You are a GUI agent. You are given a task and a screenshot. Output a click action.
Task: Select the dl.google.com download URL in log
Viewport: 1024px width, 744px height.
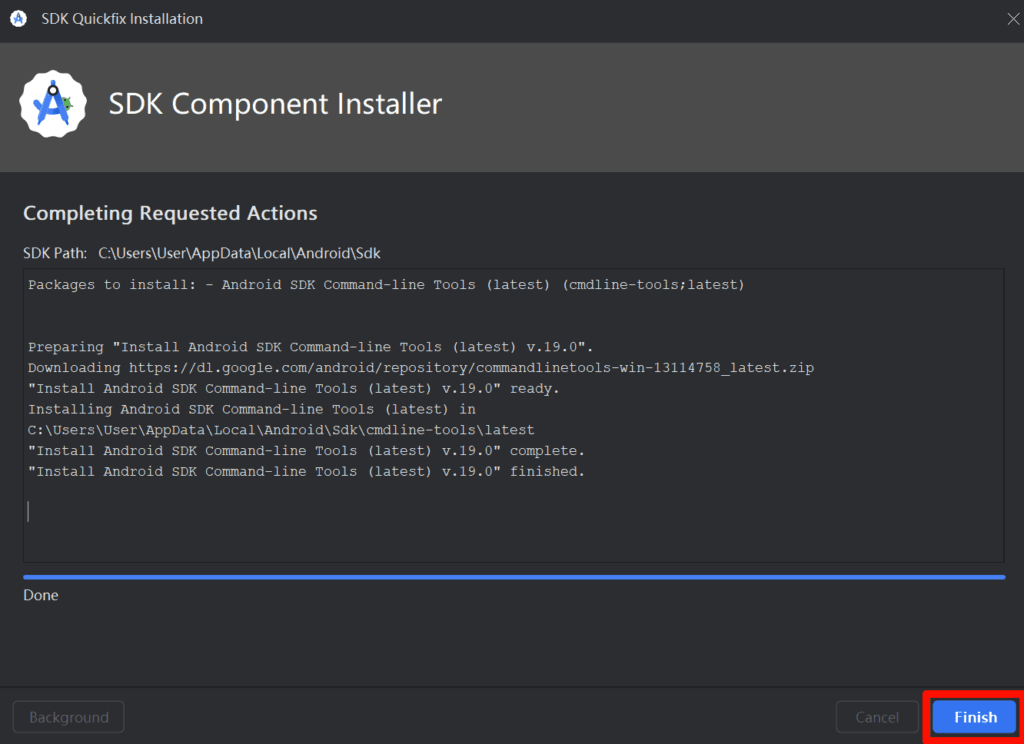coord(471,368)
